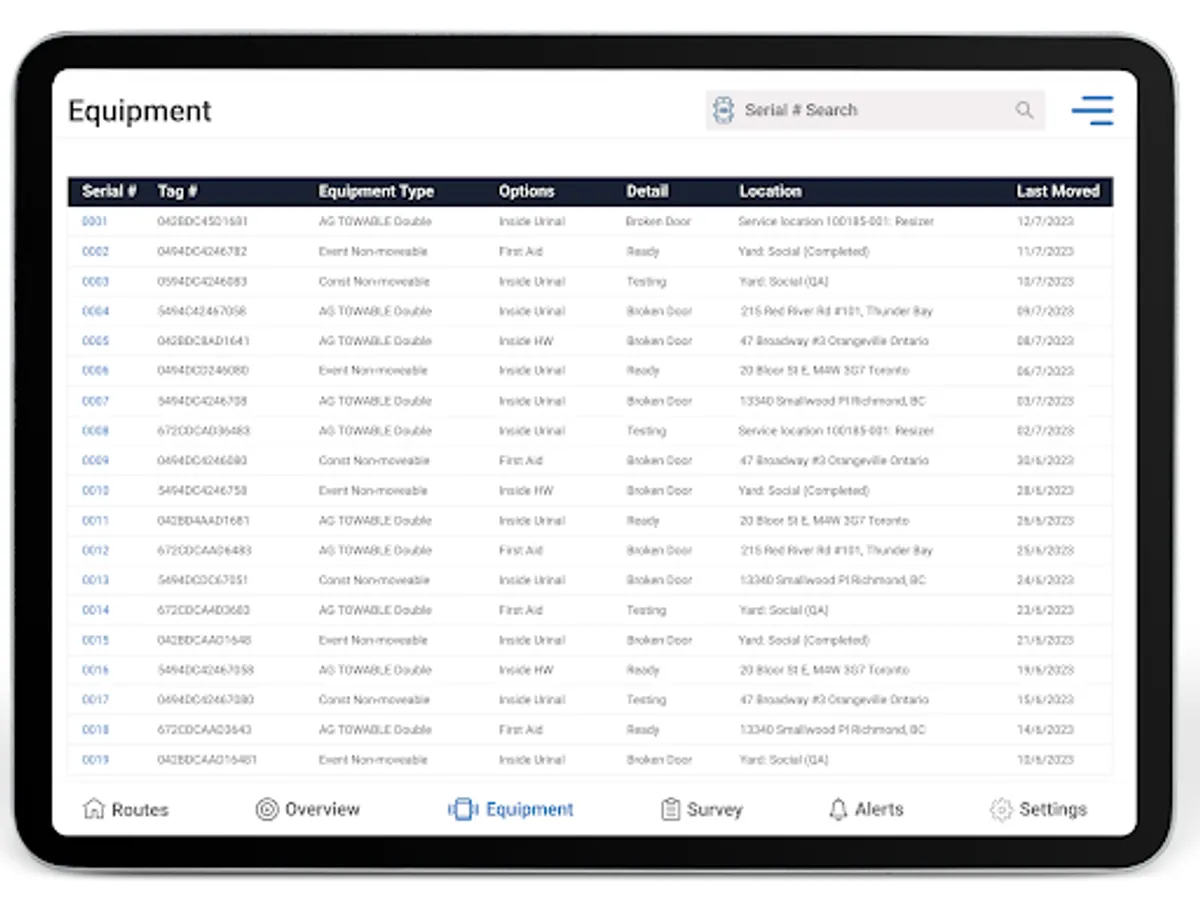This screenshot has height=900, width=1200.
Task: Open serial number 0009 link
Action: click(x=95, y=460)
